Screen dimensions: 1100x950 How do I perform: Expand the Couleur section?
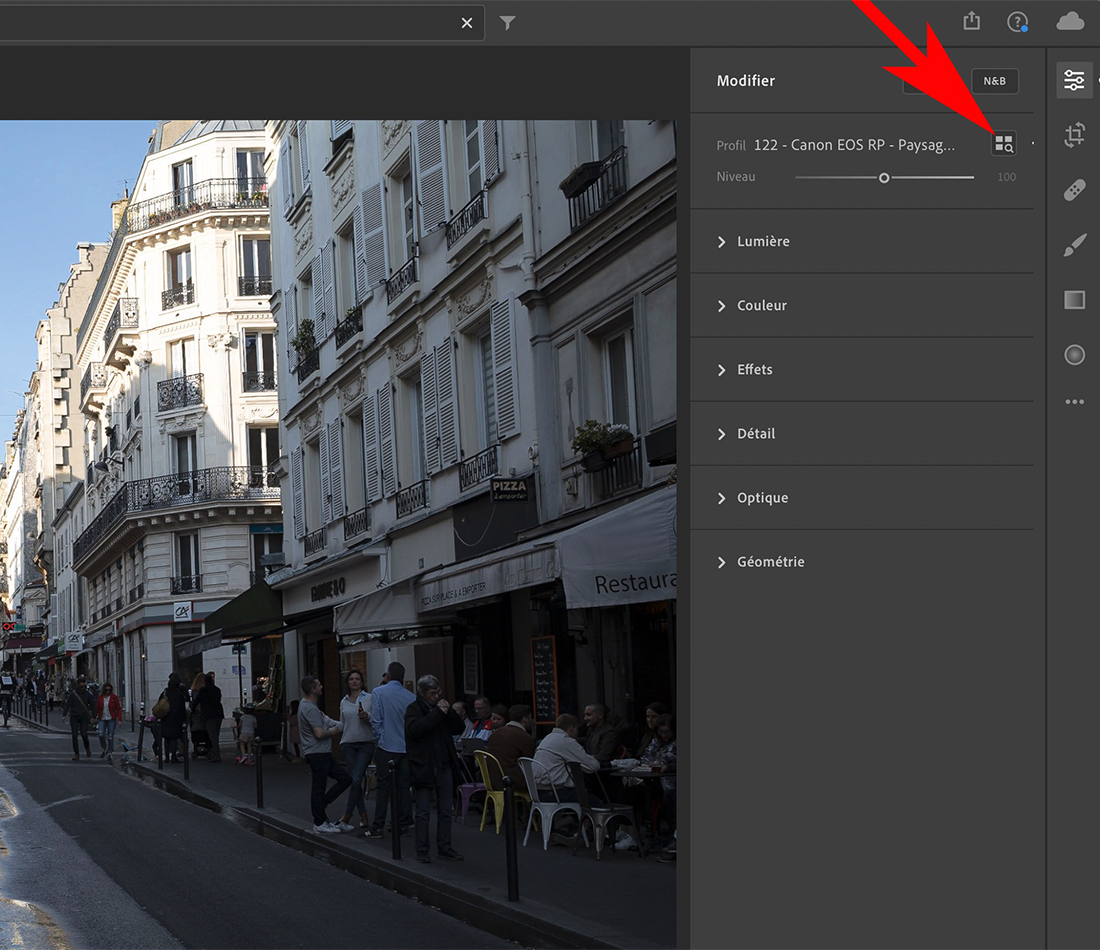(x=761, y=305)
